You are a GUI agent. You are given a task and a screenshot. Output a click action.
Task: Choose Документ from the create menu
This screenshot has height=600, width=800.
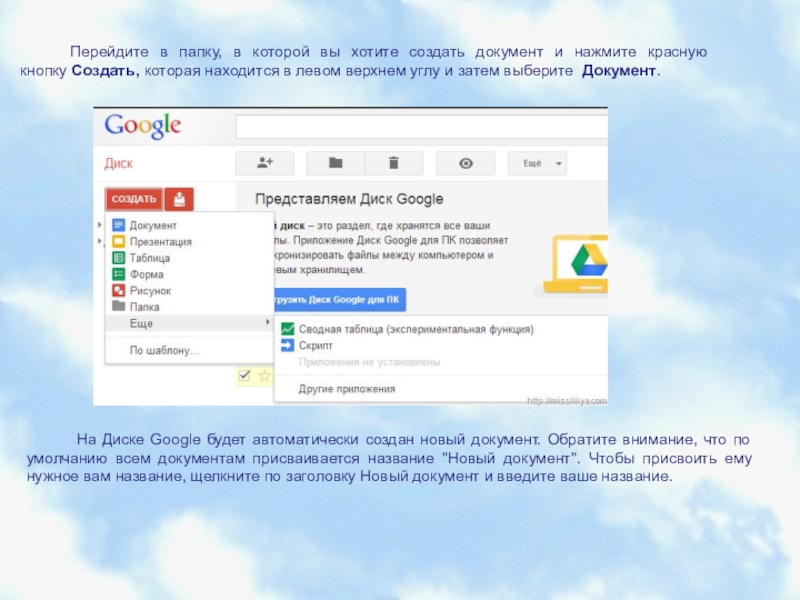pyautogui.click(x=189, y=226)
